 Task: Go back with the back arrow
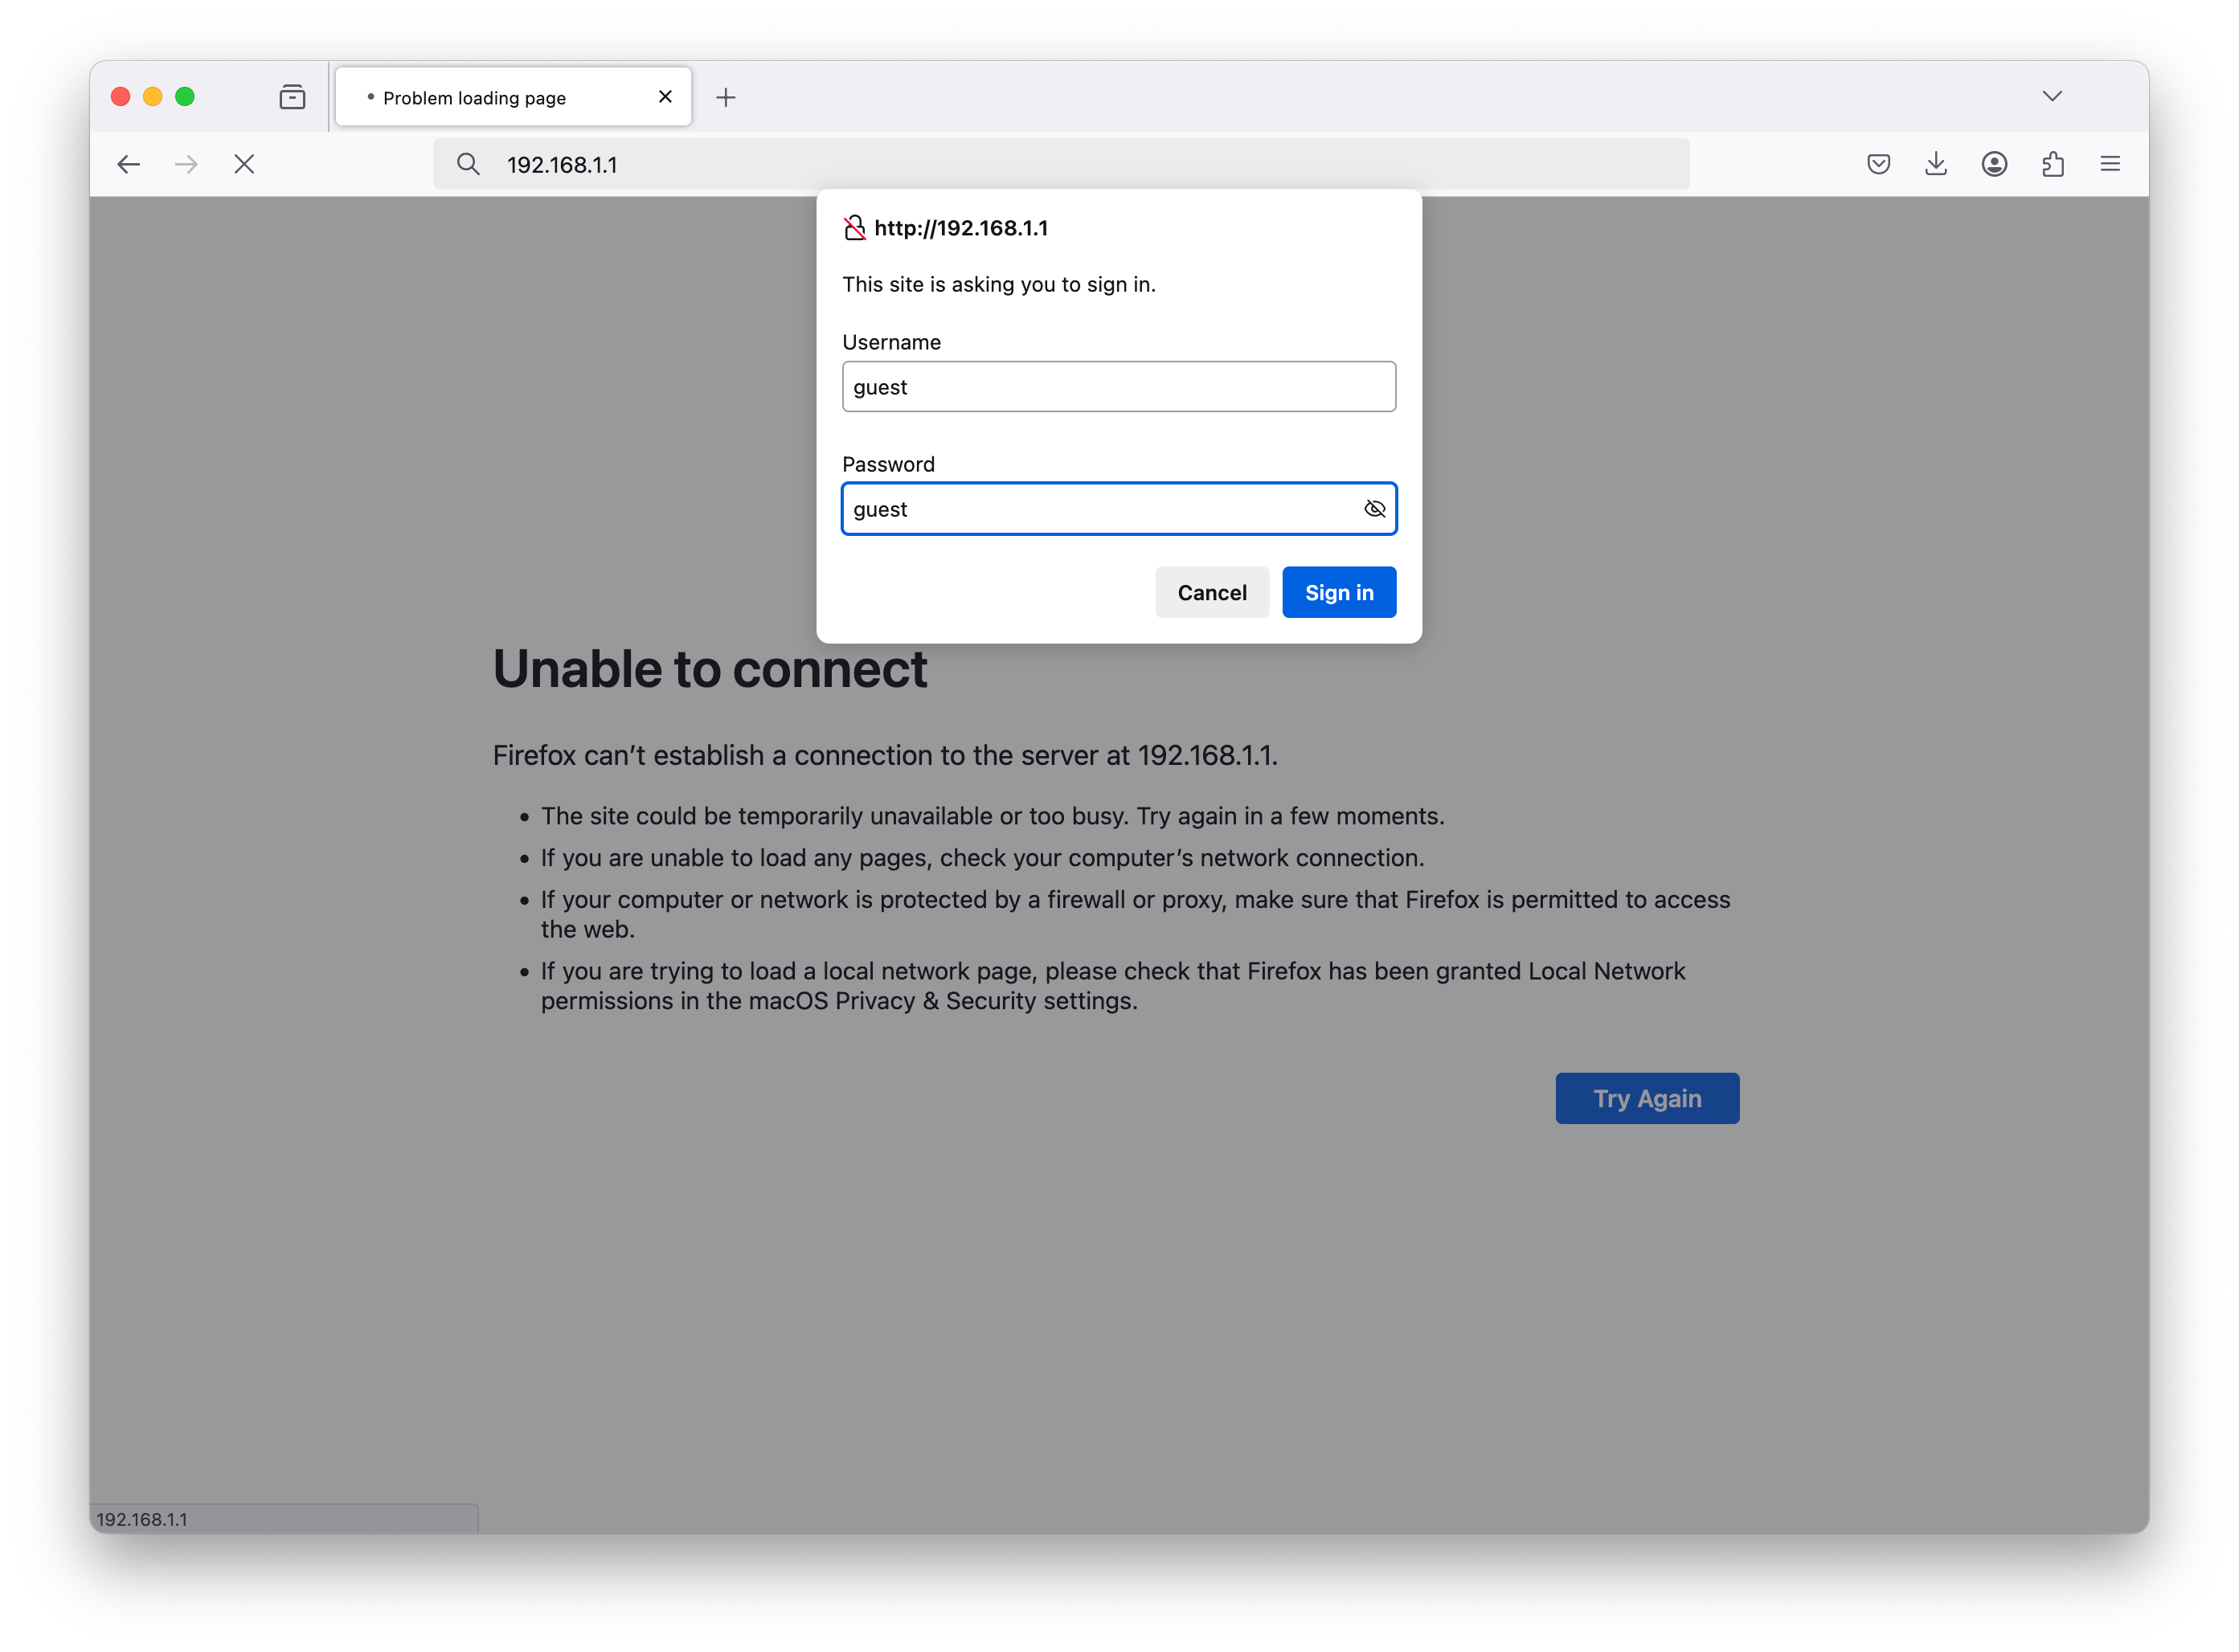coord(128,164)
